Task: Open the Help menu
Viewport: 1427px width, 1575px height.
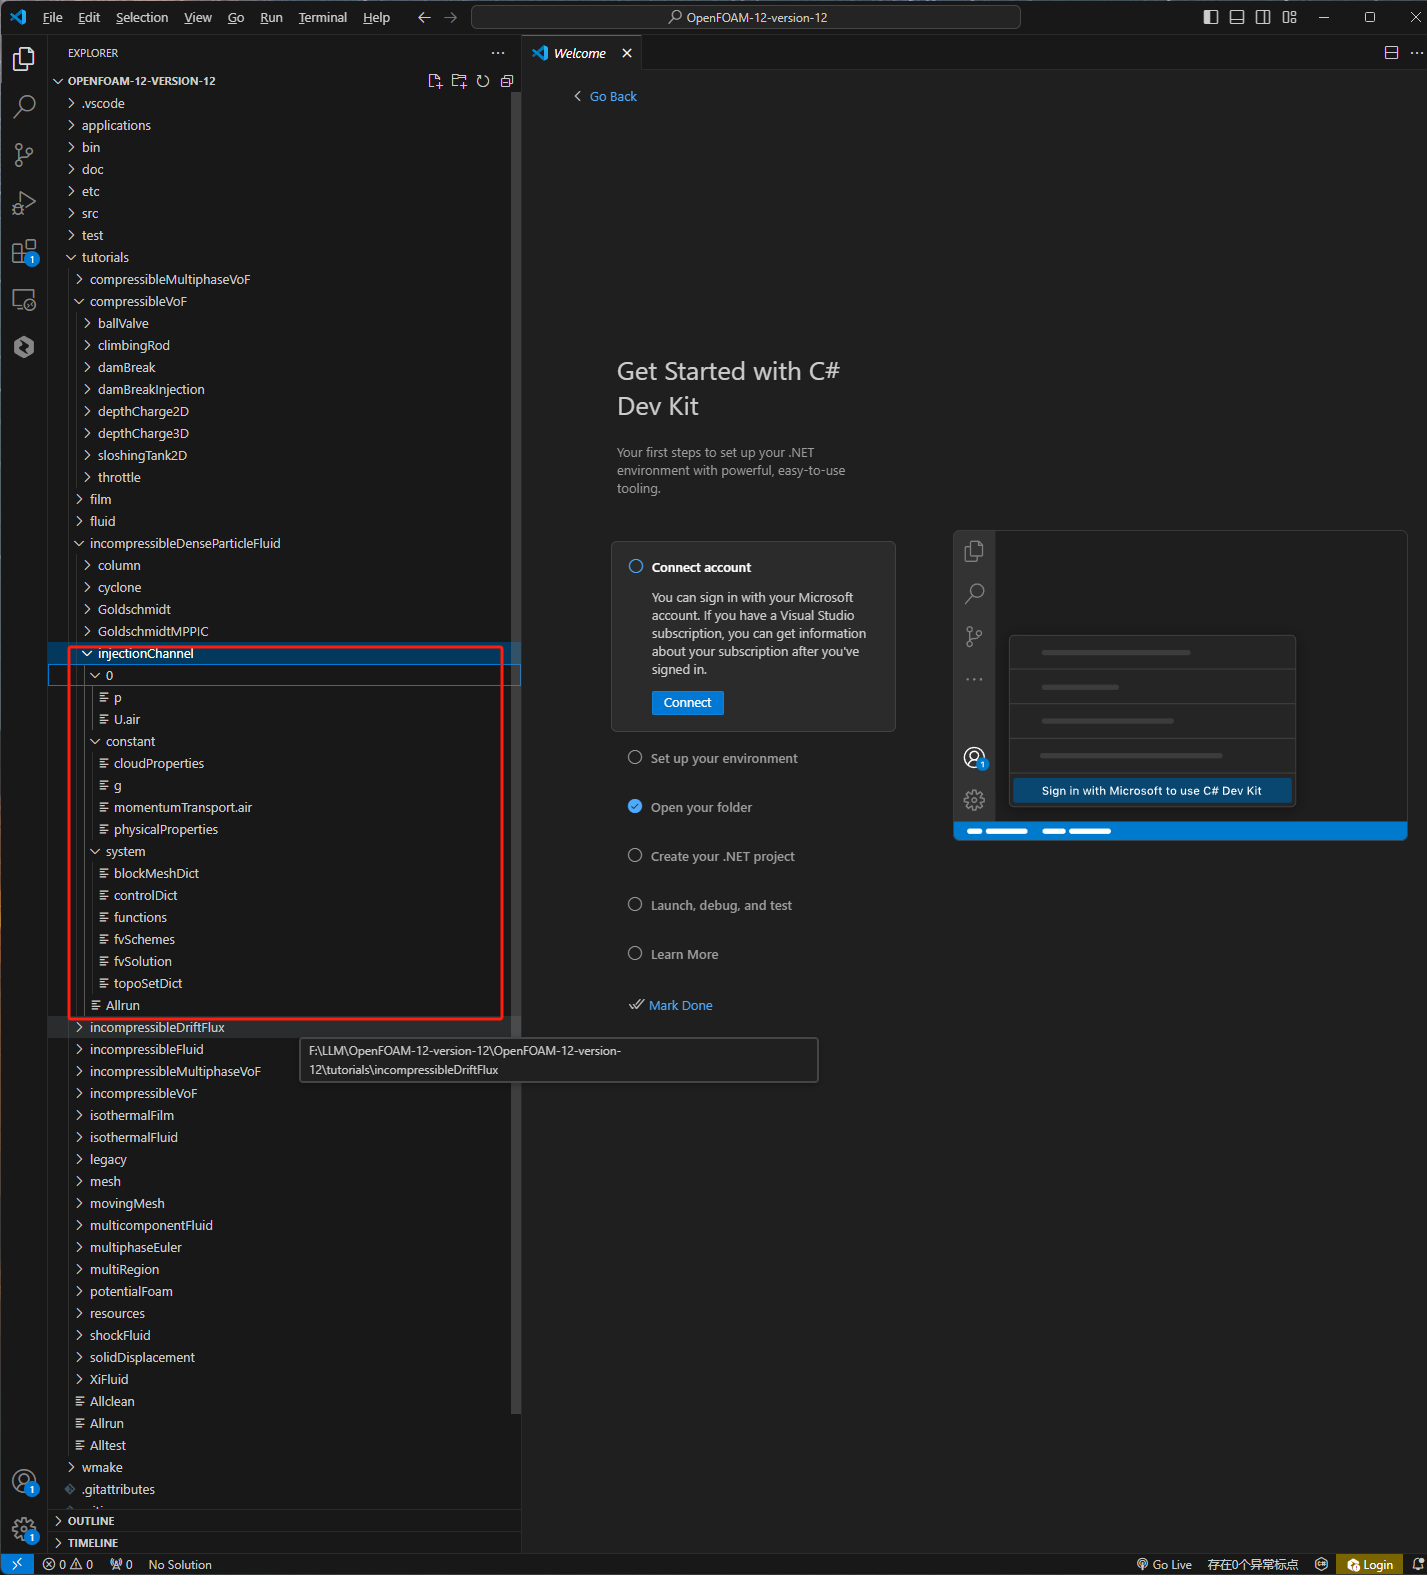Action: click(x=376, y=17)
